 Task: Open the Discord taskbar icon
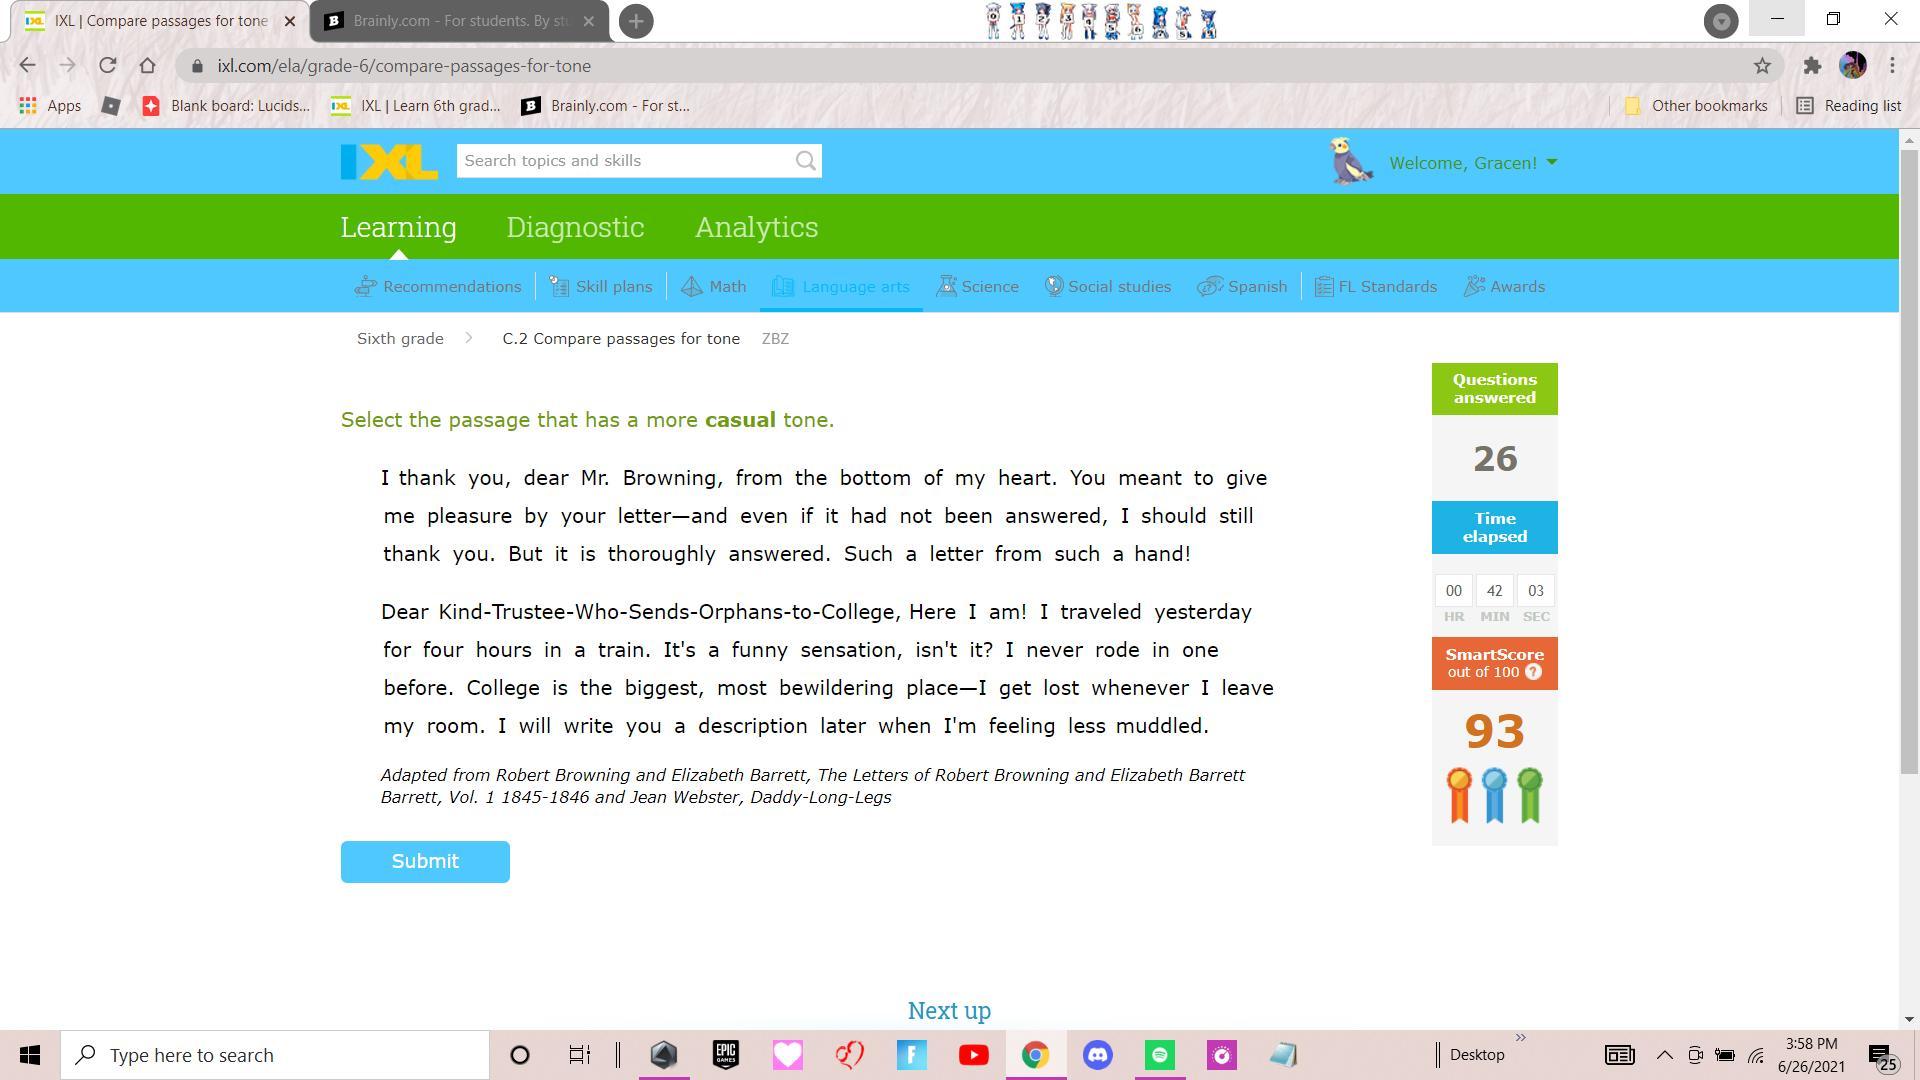pos(1098,1055)
